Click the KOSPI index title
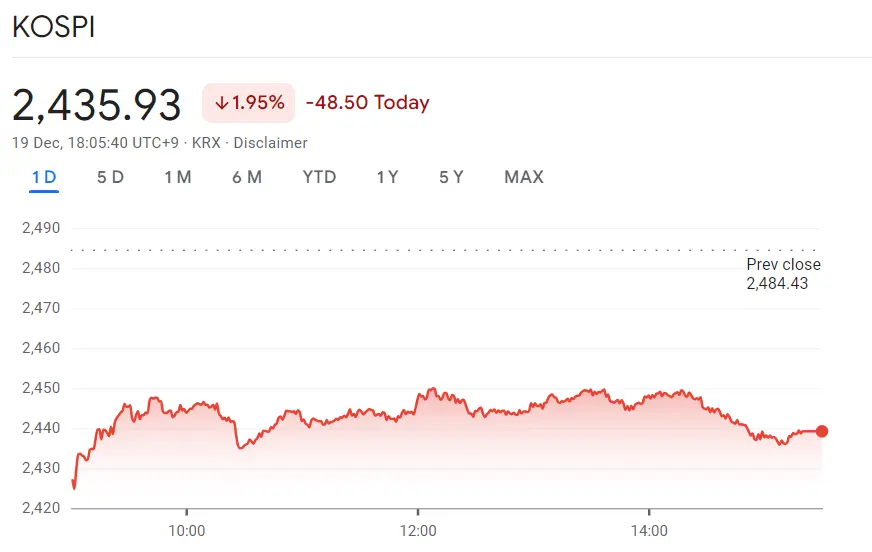 [53, 28]
